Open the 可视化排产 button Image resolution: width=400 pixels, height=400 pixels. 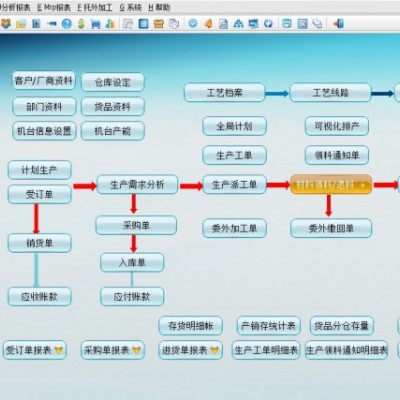tap(337, 126)
